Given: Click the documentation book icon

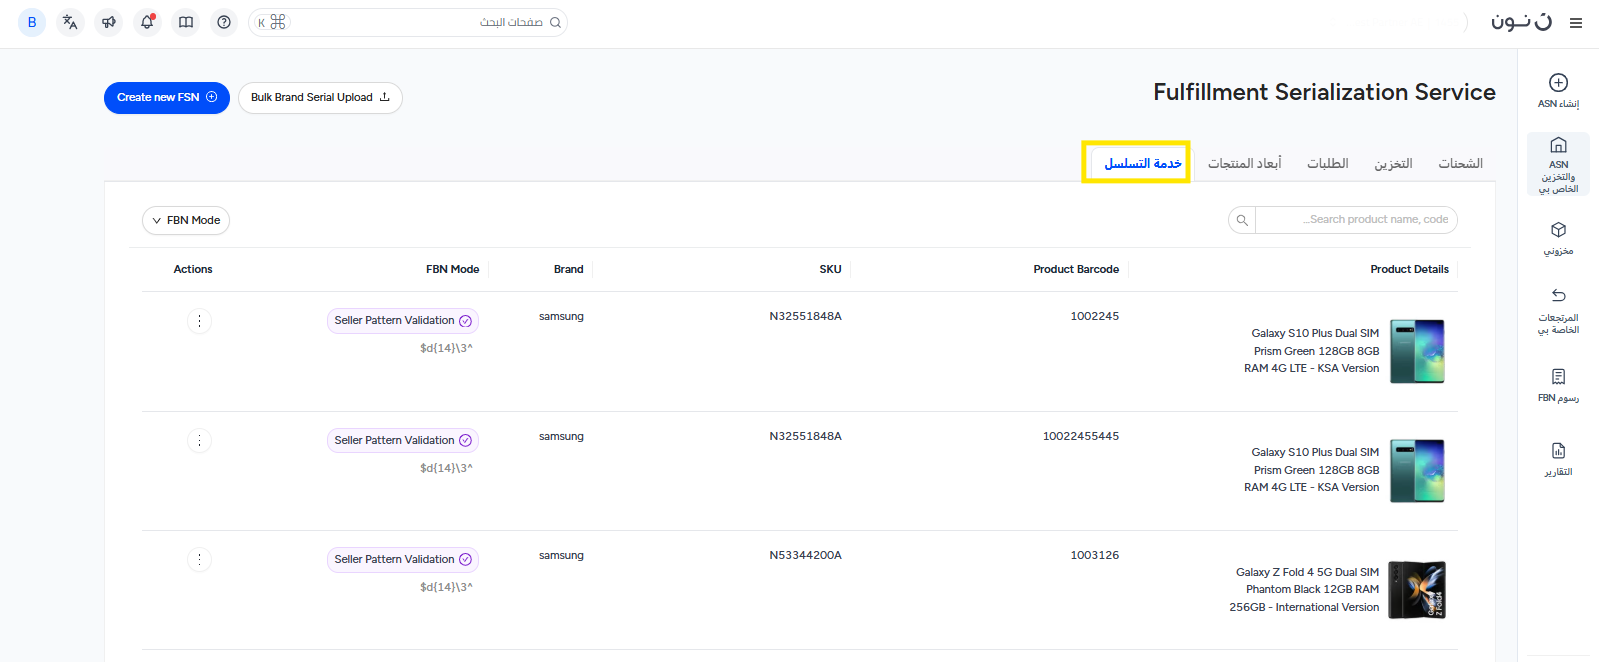Looking at the screenshot, I should tap(186, 22).
